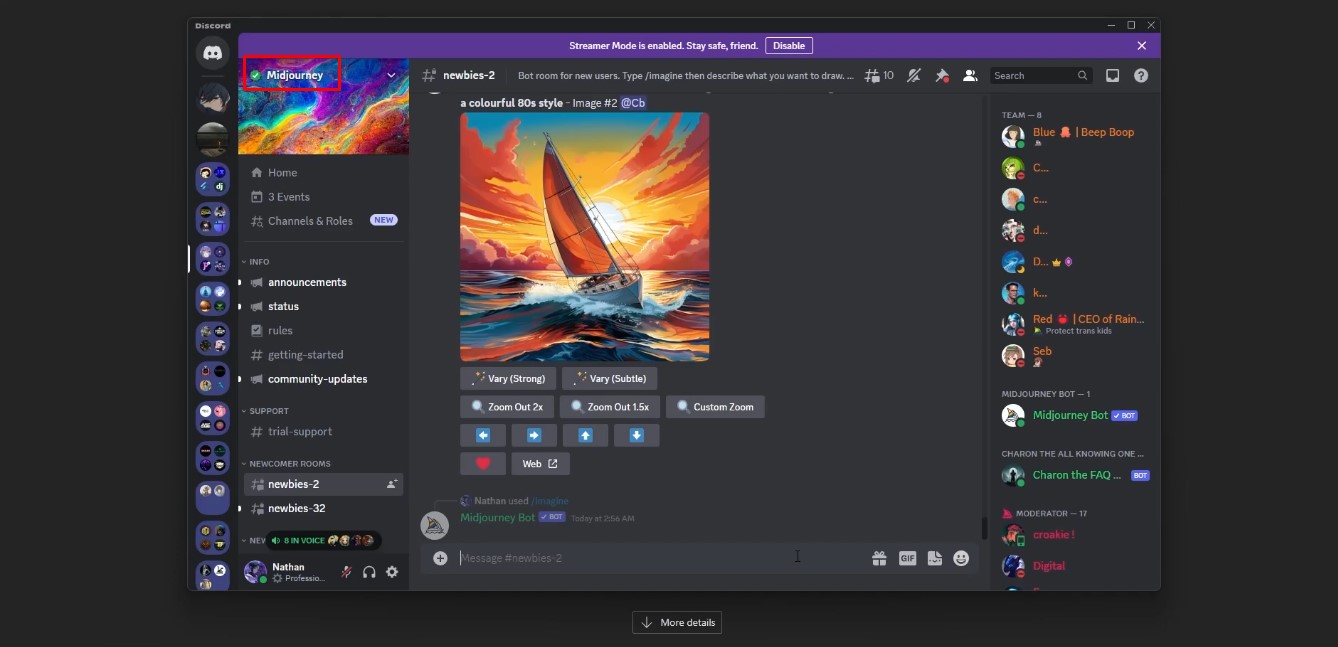Viewport: 1338px width, 647px height.
Task: Open Channels & Roles
Action: point(322,221)
